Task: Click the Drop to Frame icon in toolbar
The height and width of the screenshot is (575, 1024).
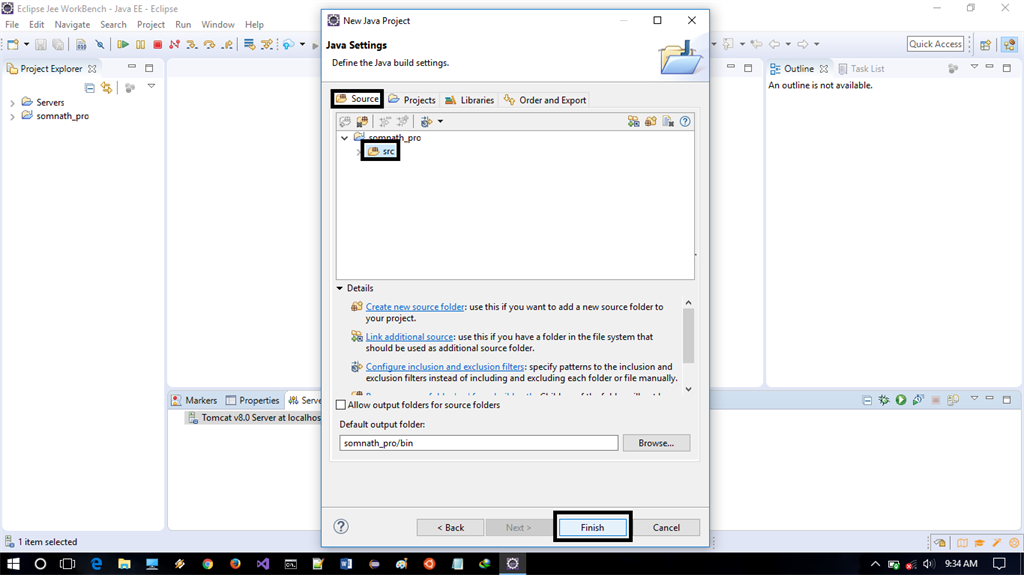Action: tap(249, 44)
